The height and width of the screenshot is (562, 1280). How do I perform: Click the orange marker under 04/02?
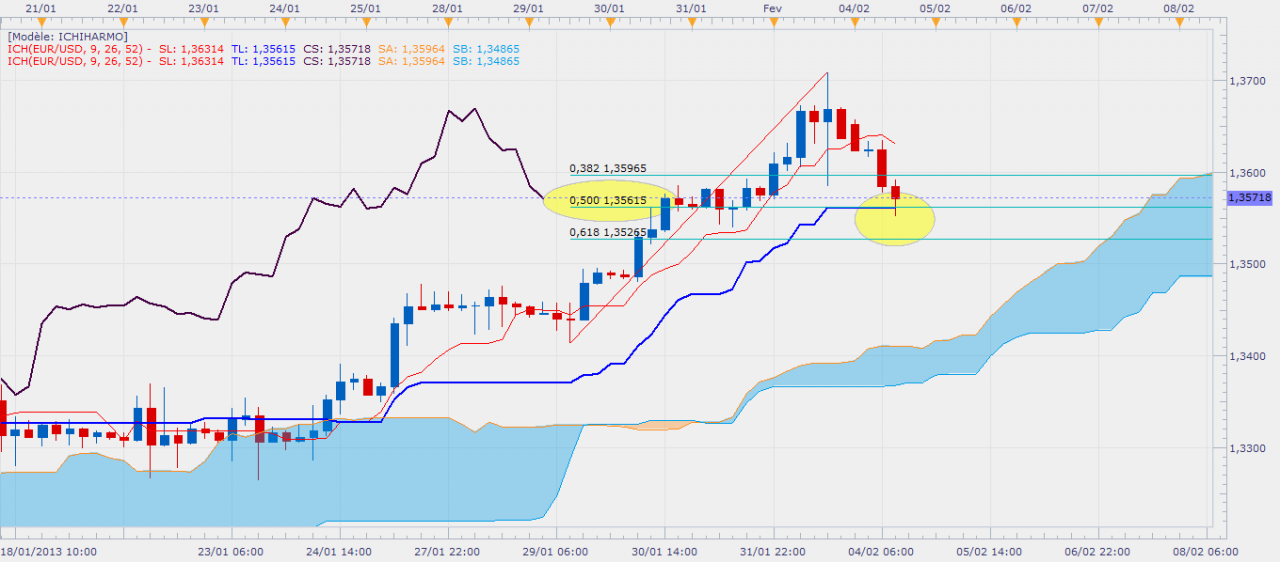point(854,20)
